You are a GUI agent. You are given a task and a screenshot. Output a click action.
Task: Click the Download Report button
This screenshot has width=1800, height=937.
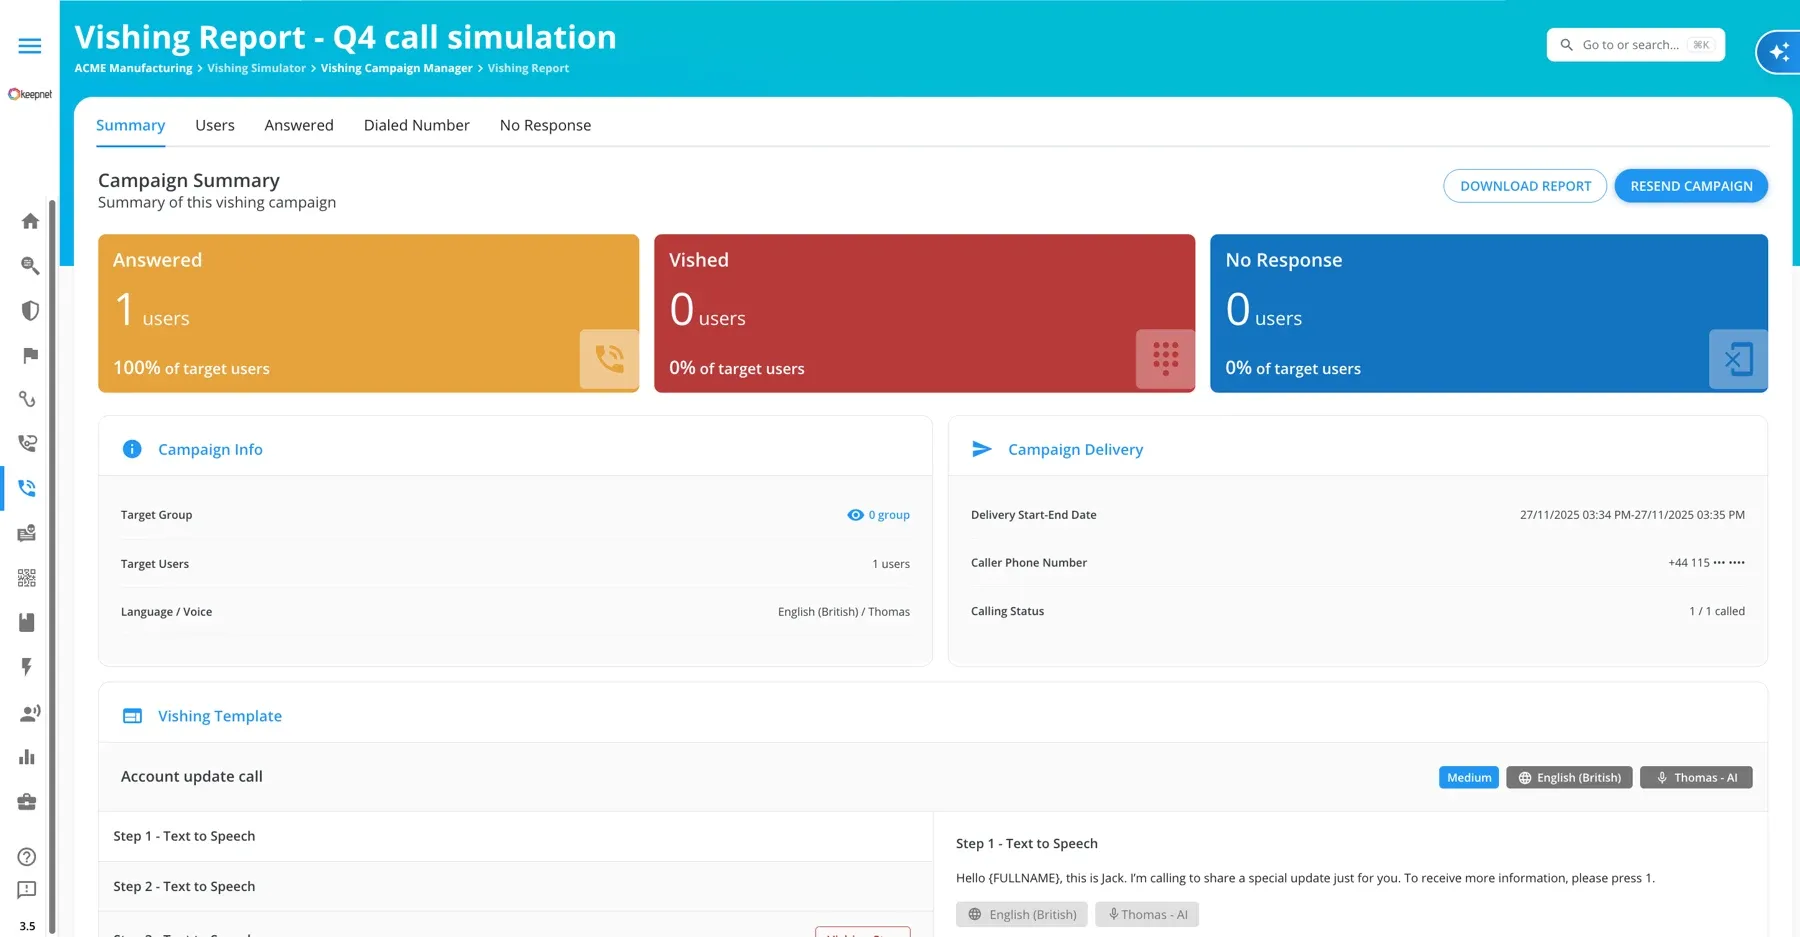[1525, 186]
